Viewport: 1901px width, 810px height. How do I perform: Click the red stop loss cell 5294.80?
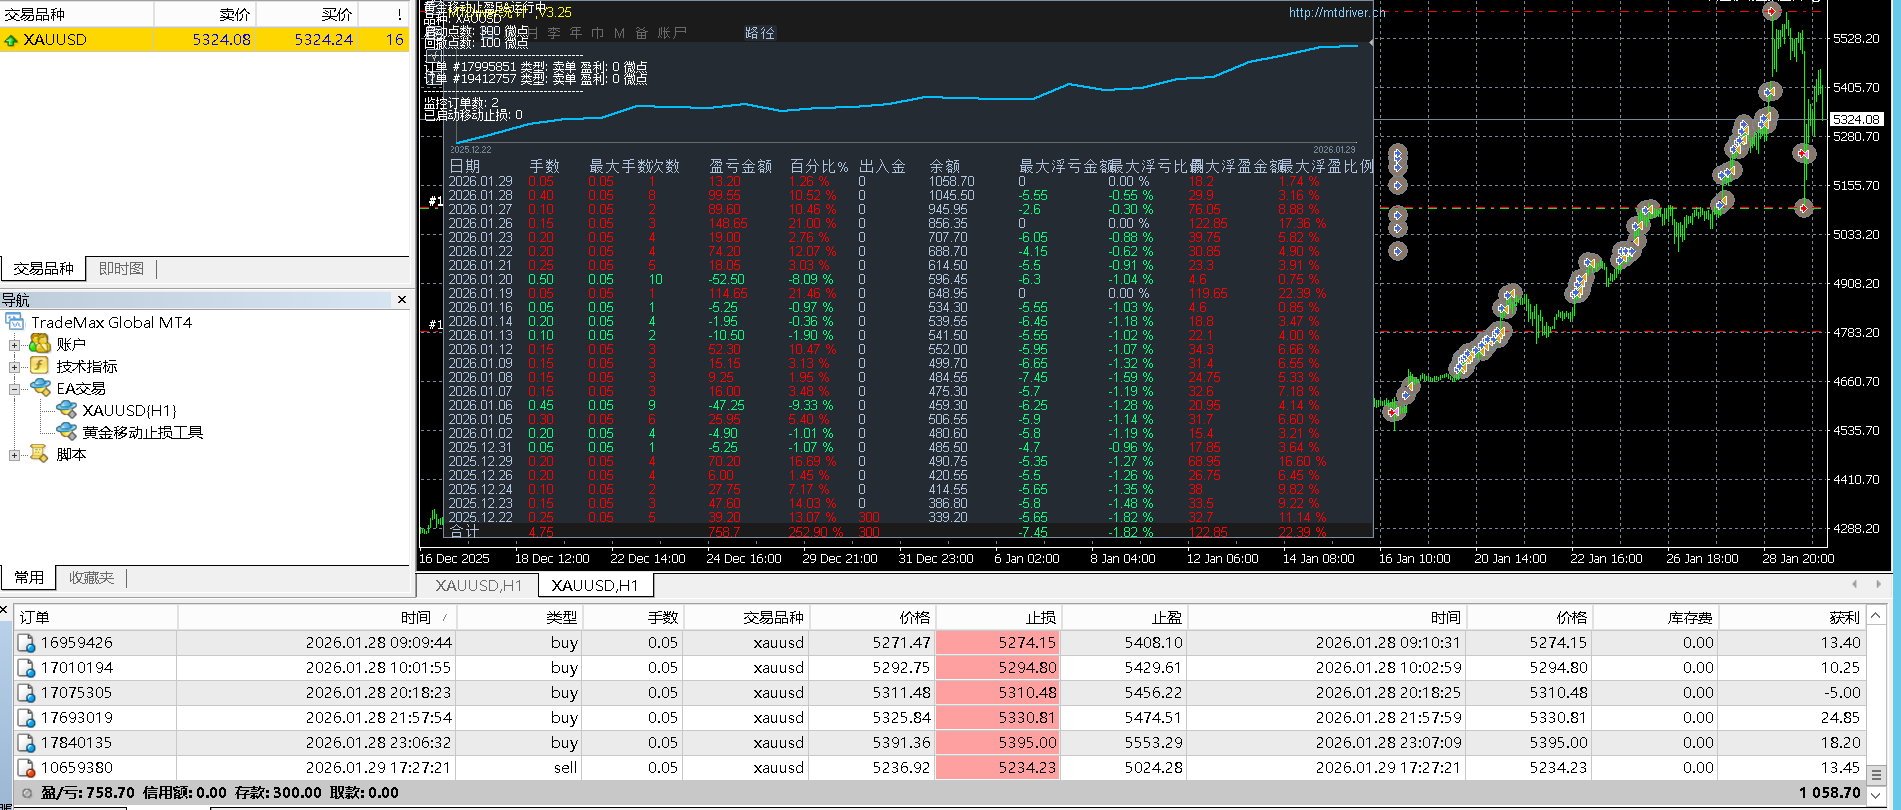998,668
